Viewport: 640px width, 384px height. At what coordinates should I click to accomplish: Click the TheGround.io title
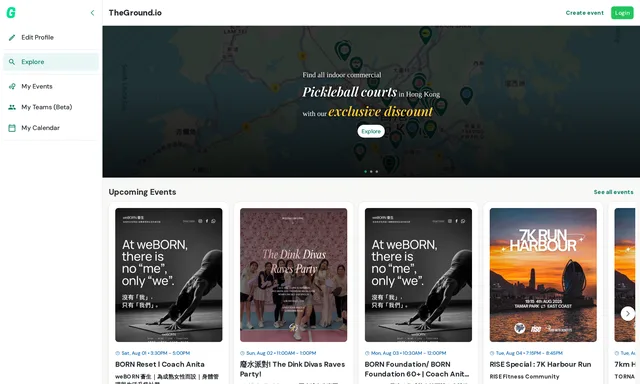[135, 13]
